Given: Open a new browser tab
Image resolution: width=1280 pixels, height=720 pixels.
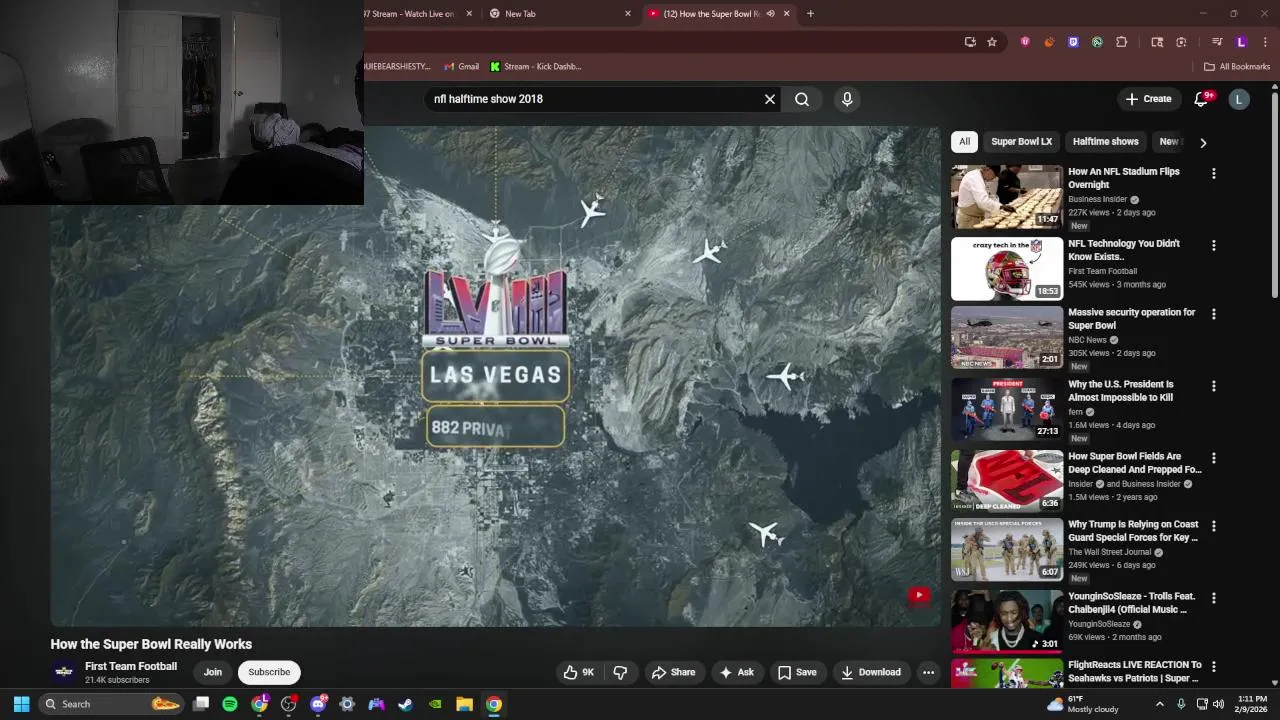Looking at the screenshot, I should pos(810,14).
